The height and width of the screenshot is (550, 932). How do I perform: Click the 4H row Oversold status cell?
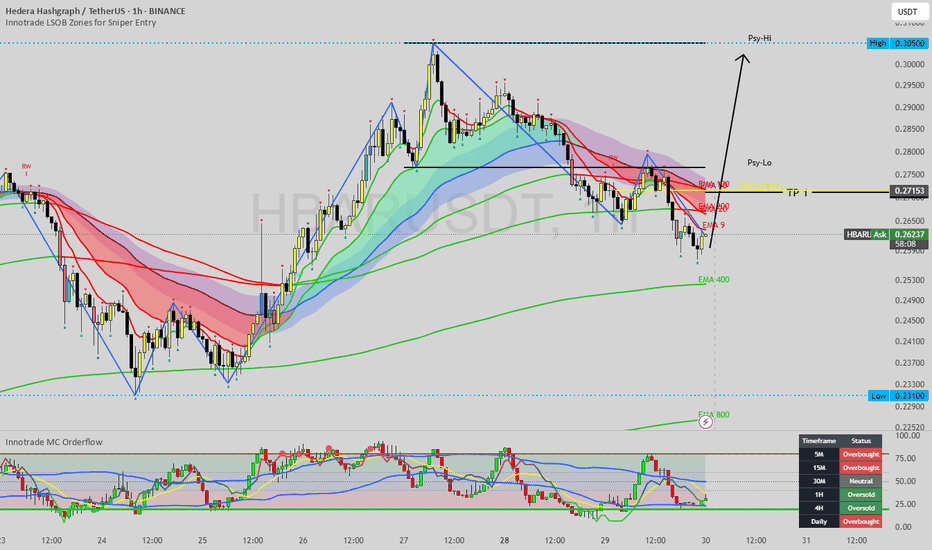tap(861, 508)
